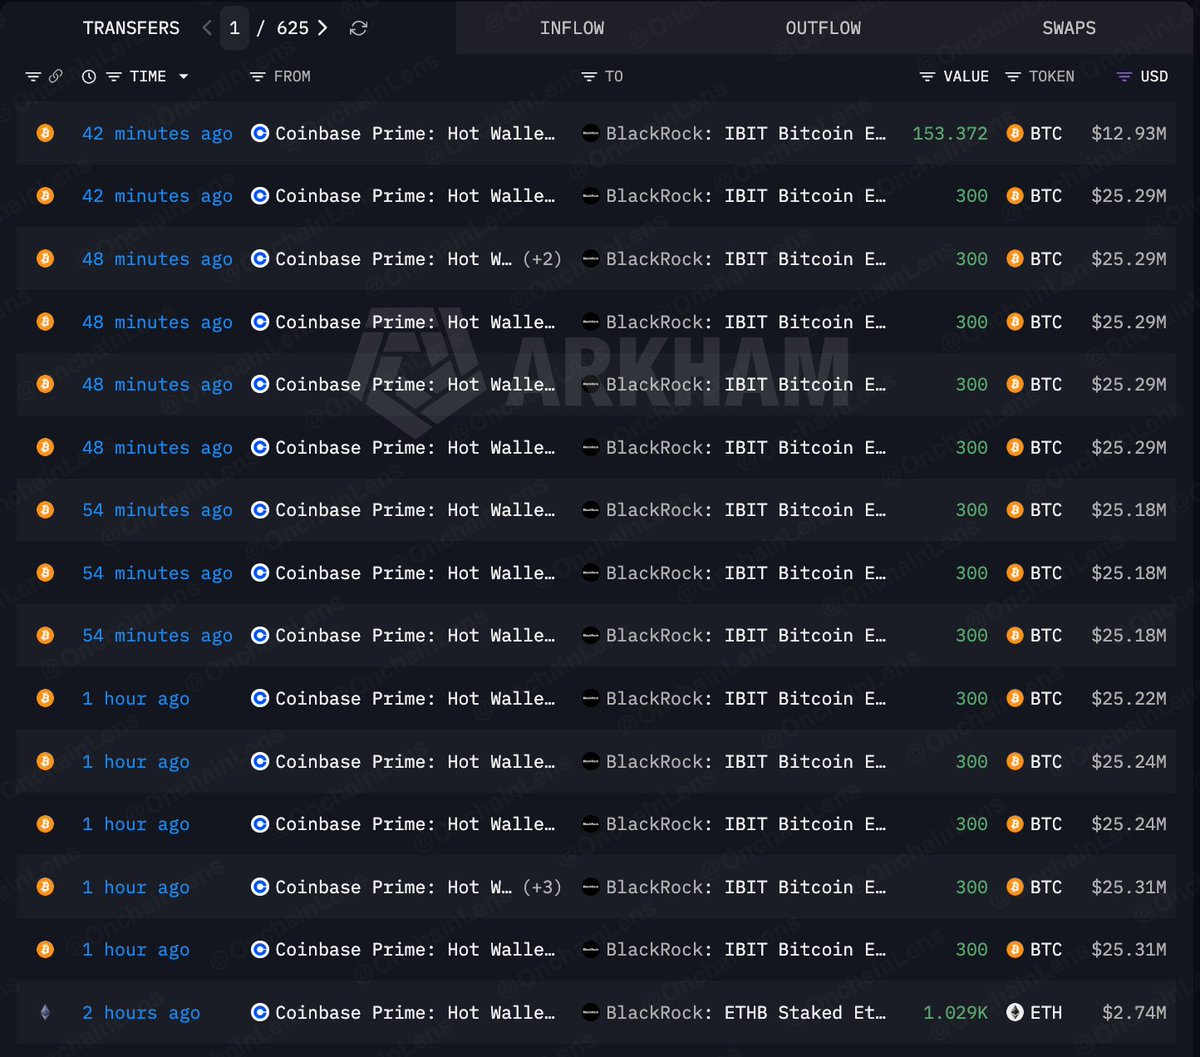1200x1057 pixels.
Task: Select the $12.93M USD amount
Action: [x=1129, y=133]
